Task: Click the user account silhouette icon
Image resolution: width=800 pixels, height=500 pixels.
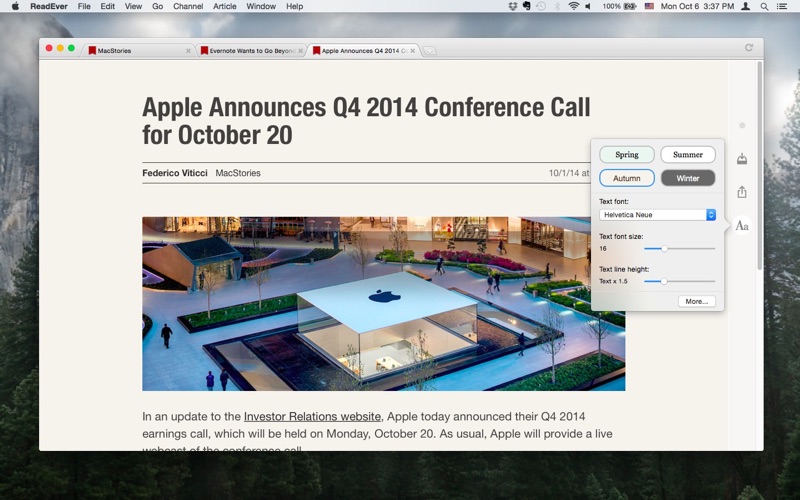Action: (745, 6)
